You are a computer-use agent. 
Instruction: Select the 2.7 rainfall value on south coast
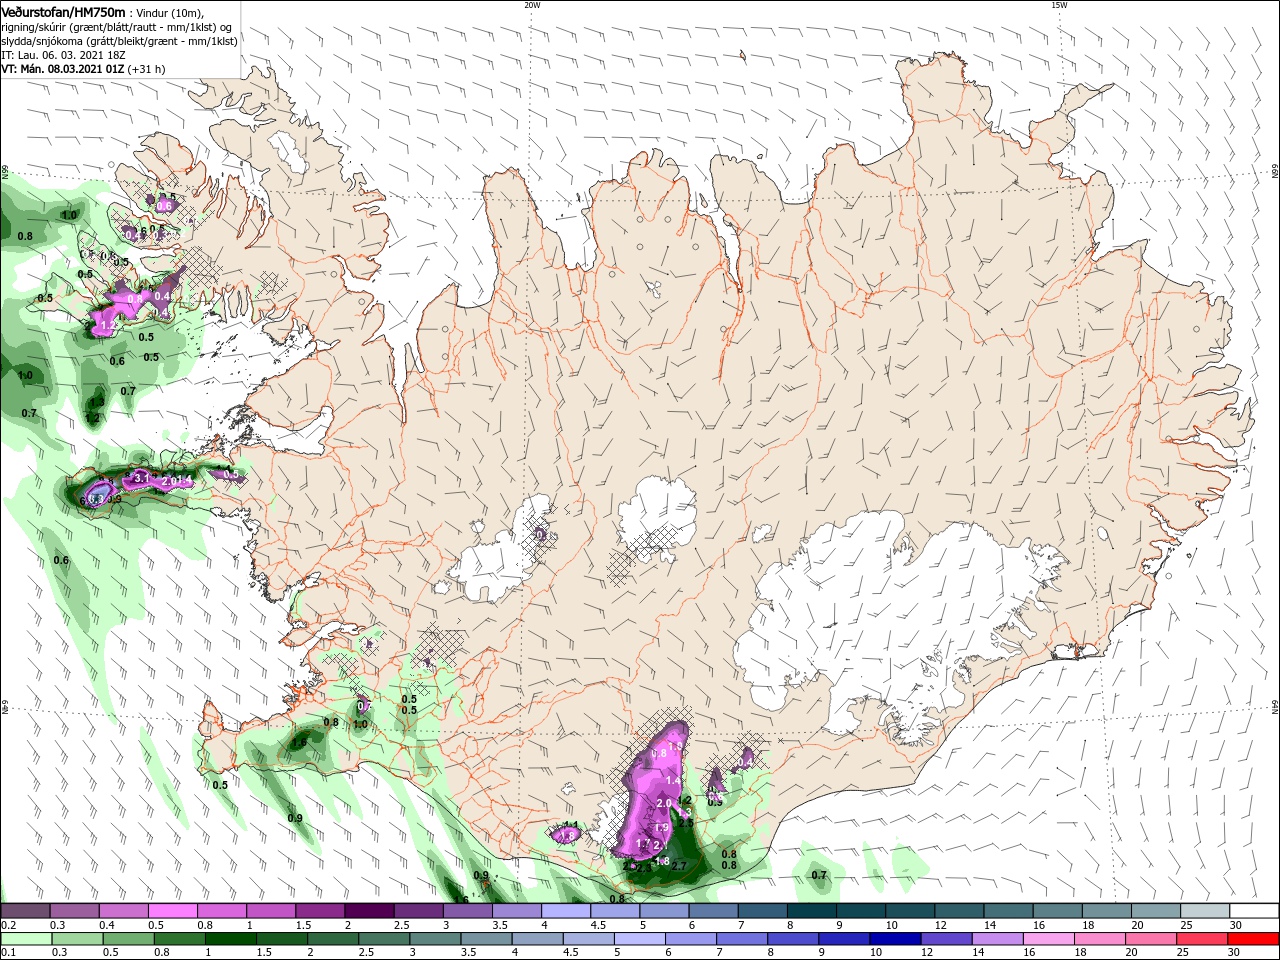click(679, 865)
